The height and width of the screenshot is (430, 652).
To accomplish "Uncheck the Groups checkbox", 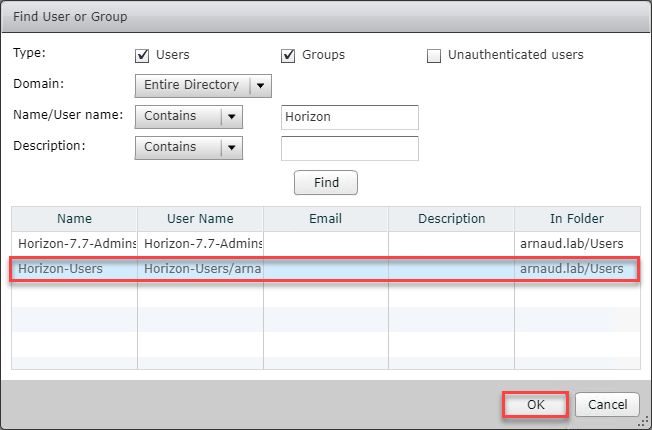I will click(x=289, y=55).
